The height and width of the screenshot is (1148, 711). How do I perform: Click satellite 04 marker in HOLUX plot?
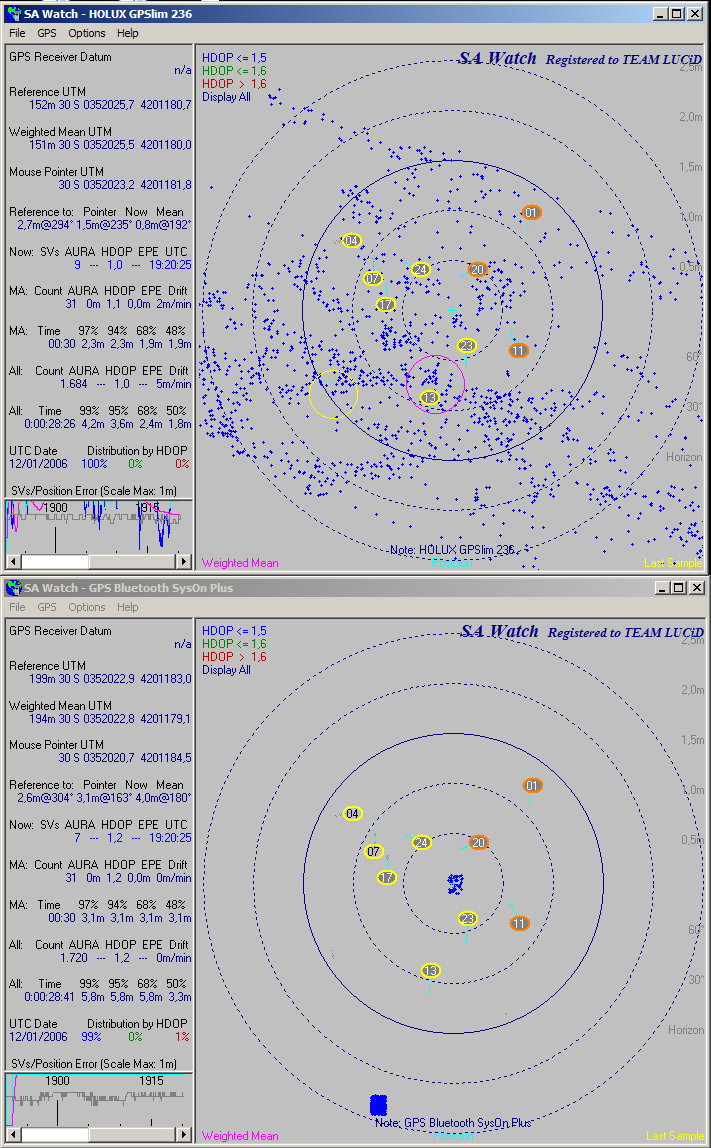[x=351, y=241]
